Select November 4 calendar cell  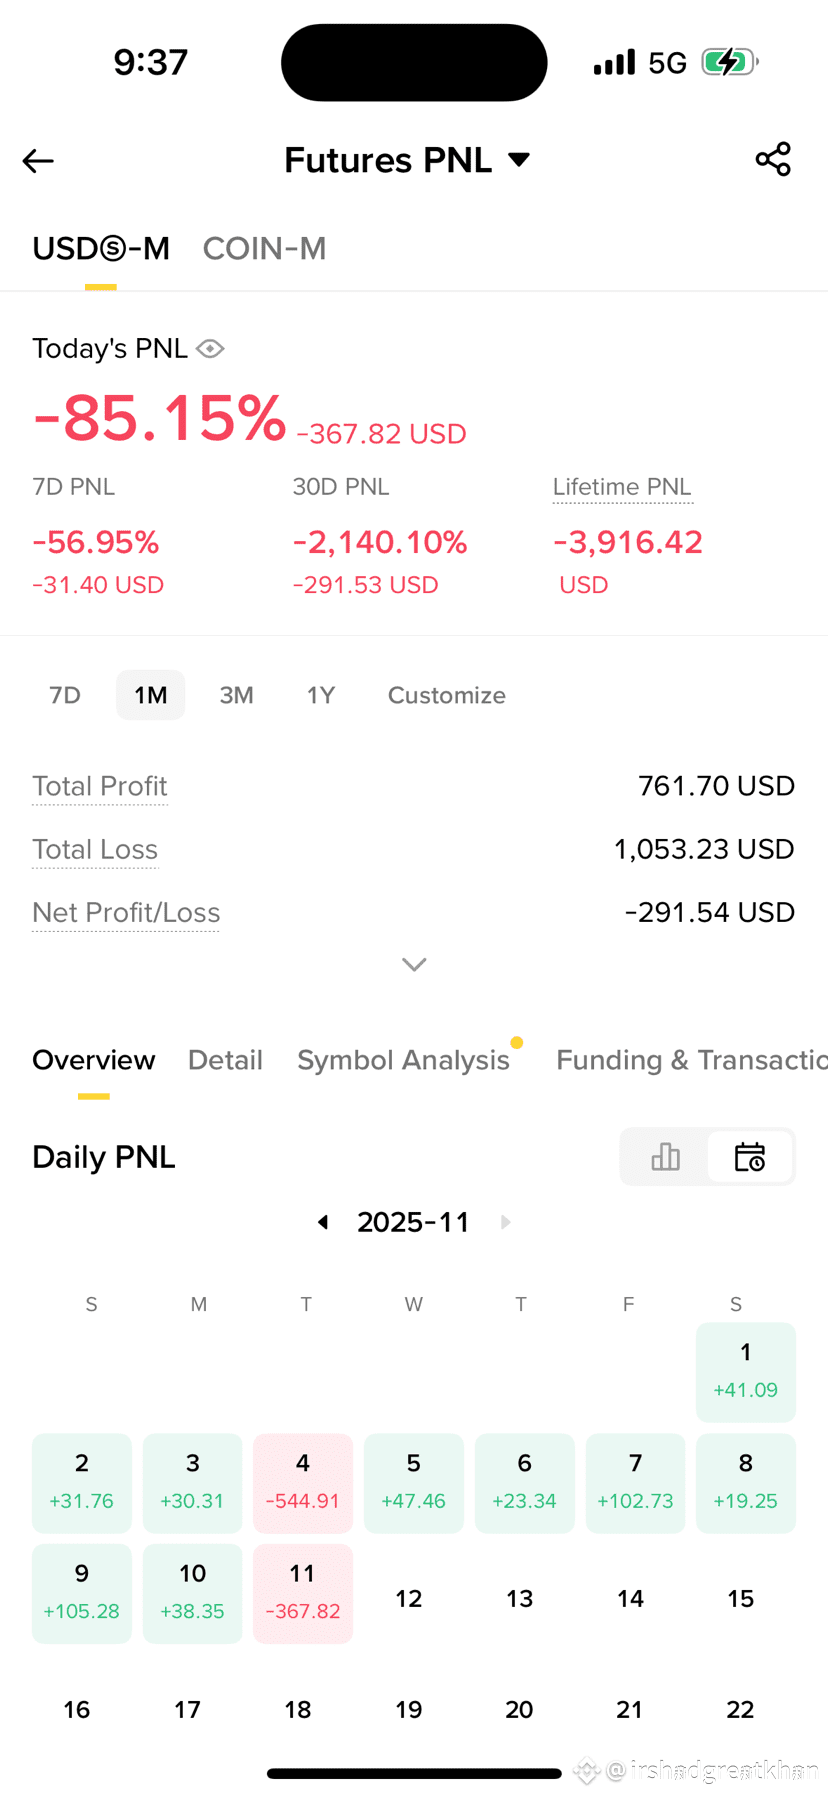pyautogui.click(x=303, y=1483)
